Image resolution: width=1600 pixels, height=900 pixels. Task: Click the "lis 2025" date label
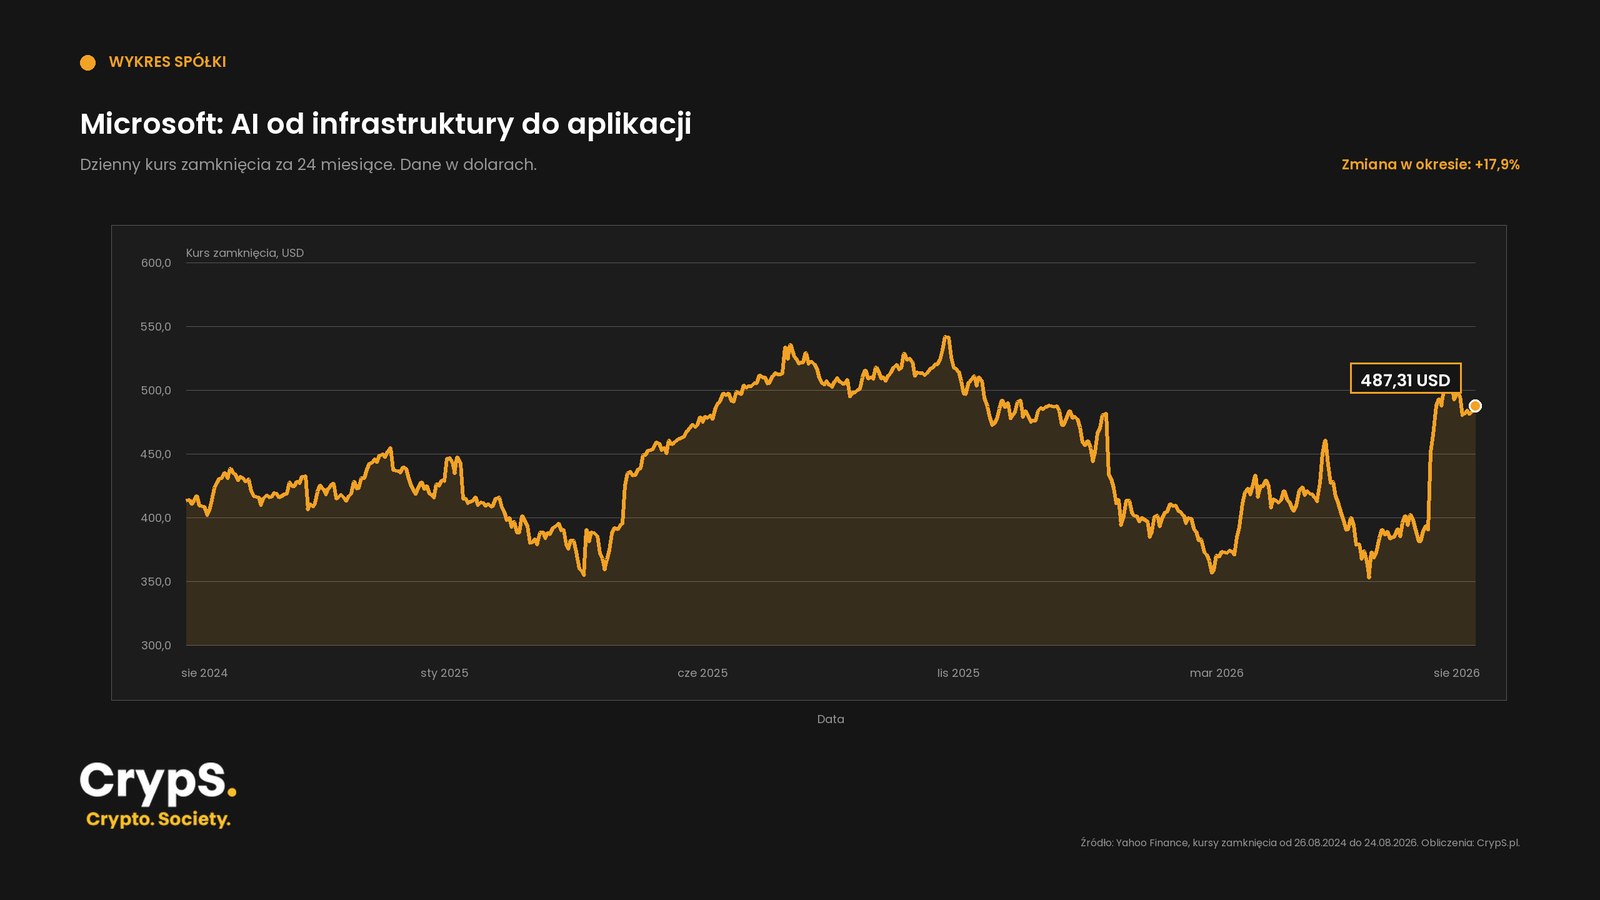pos(958,673)
